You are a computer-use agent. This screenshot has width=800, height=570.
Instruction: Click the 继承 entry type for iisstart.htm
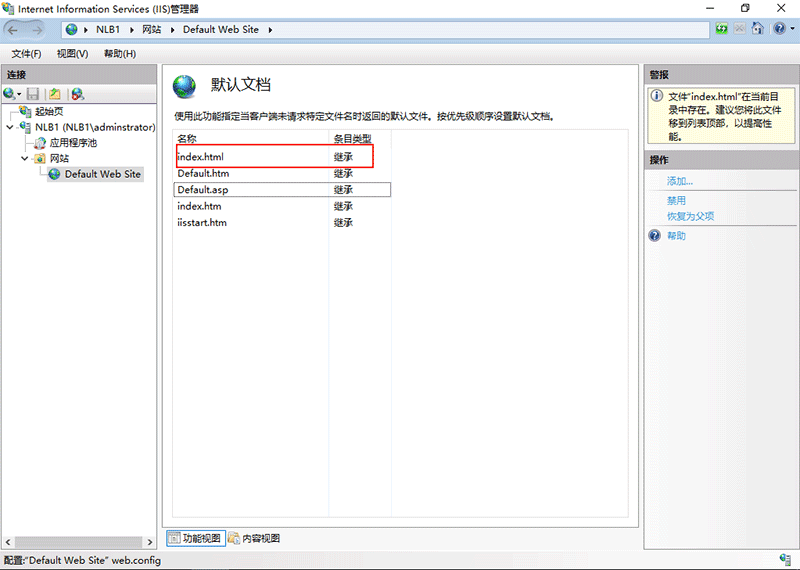[343, 222]
